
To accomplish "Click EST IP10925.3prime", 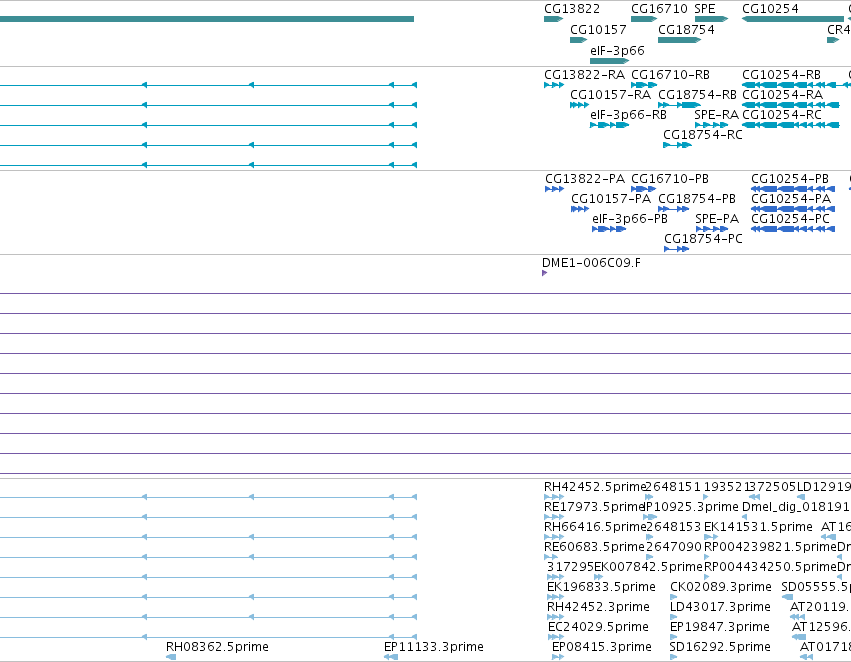I will [x=691, y=507].
